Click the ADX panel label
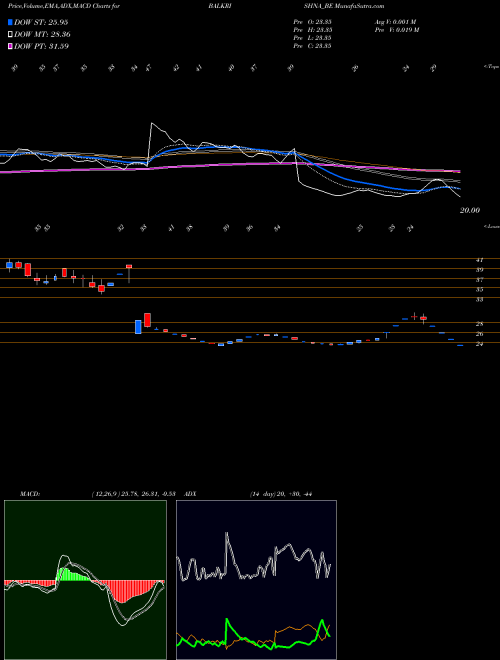Viewport: 500px width, 660px height. tap(191, 494)
